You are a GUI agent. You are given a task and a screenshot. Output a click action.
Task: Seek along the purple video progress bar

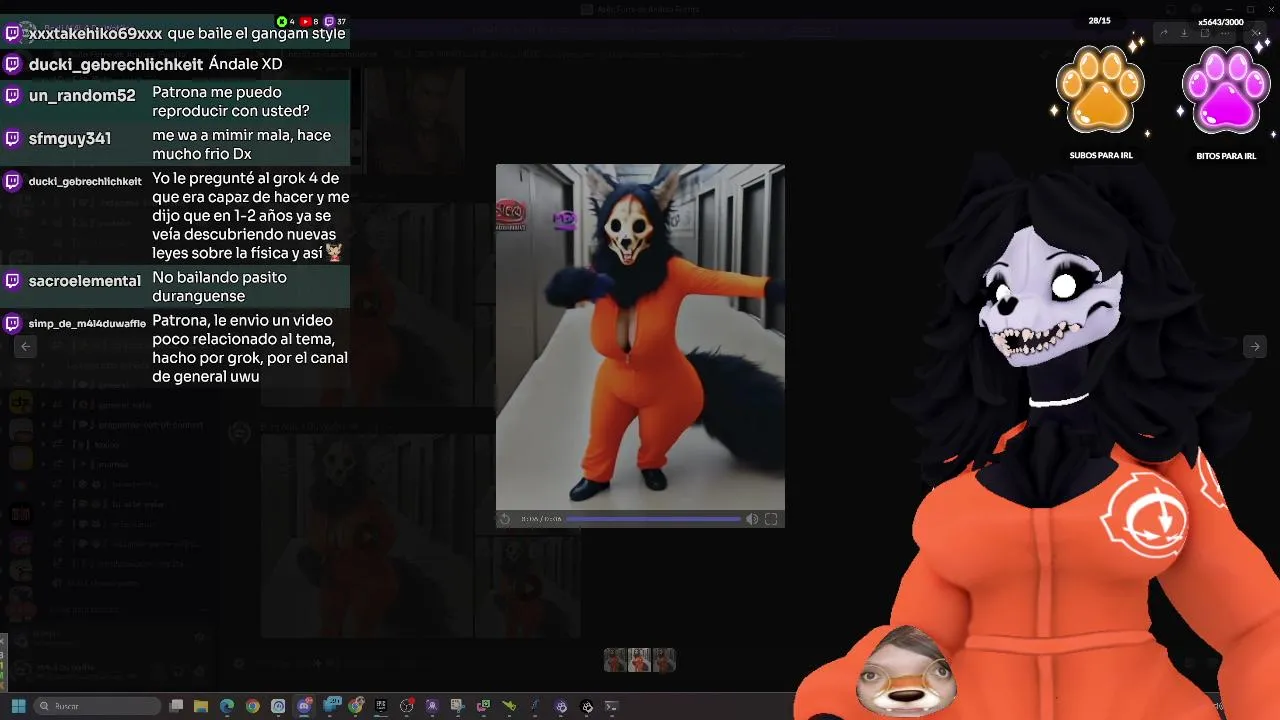click(655, 519)
